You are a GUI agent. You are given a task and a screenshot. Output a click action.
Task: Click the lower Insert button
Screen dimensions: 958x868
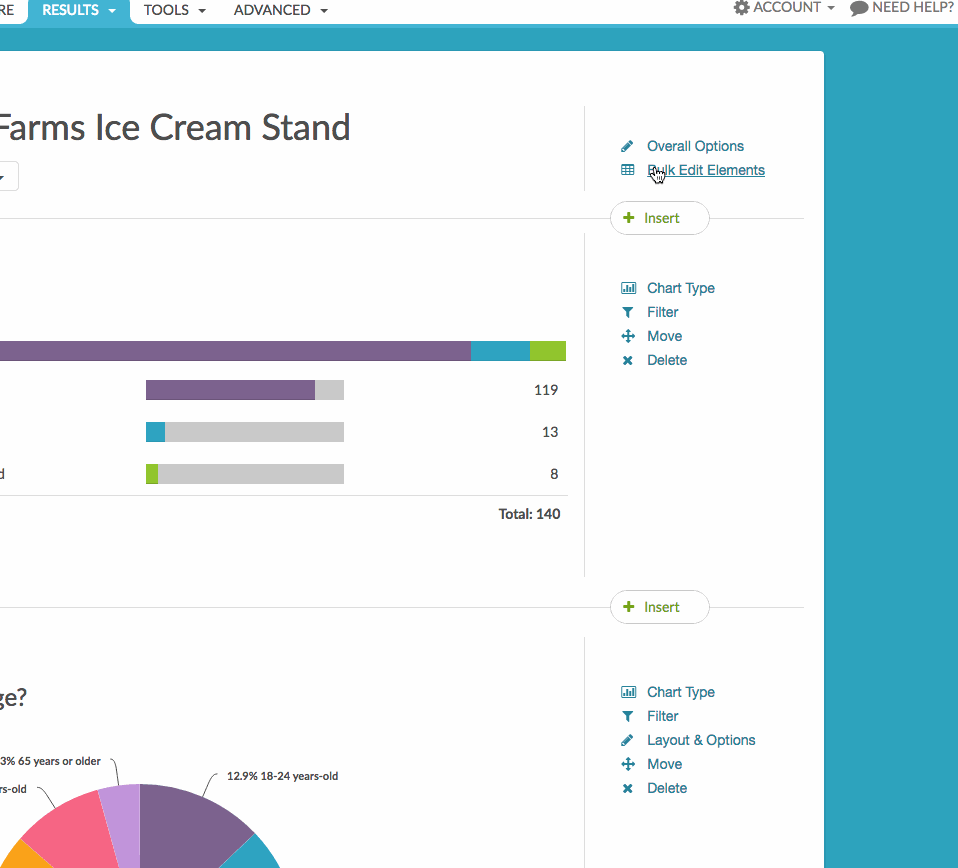(x=660, y=607)
